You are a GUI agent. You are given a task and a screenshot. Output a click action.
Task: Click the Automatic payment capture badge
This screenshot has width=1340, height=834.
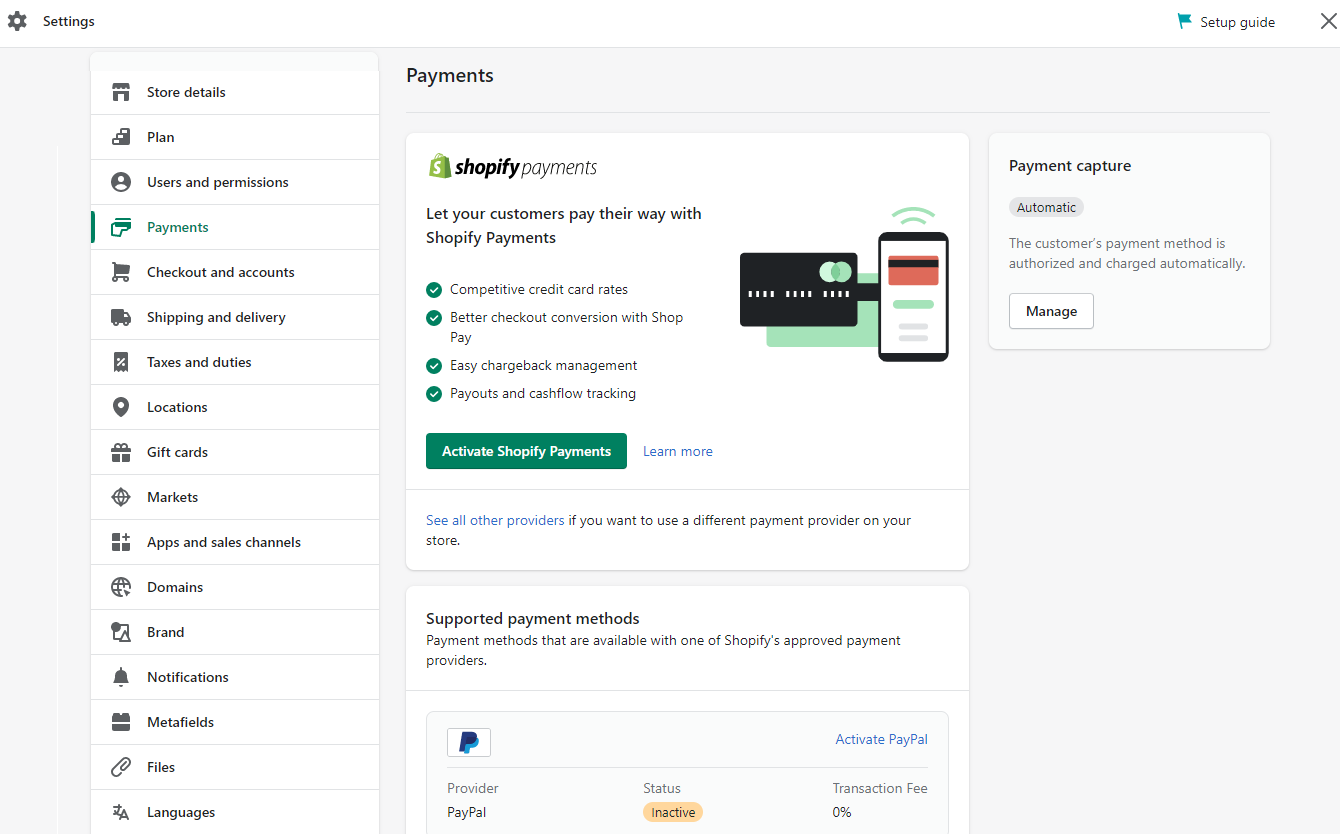click(x=1046, y=207)
